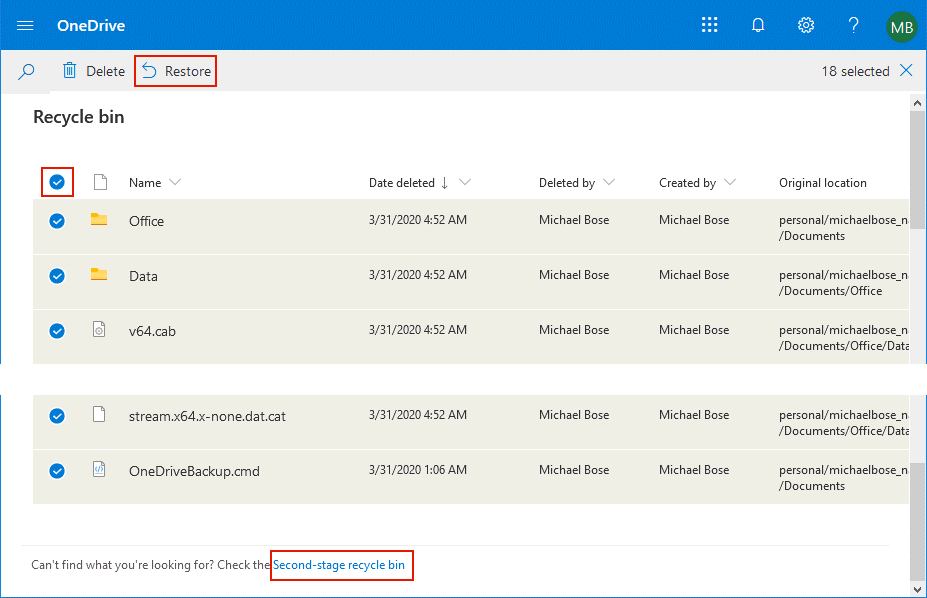Open the Deleted by column dropdown
The width and height of the screenshot is (927, 598).
coord(611,182)
